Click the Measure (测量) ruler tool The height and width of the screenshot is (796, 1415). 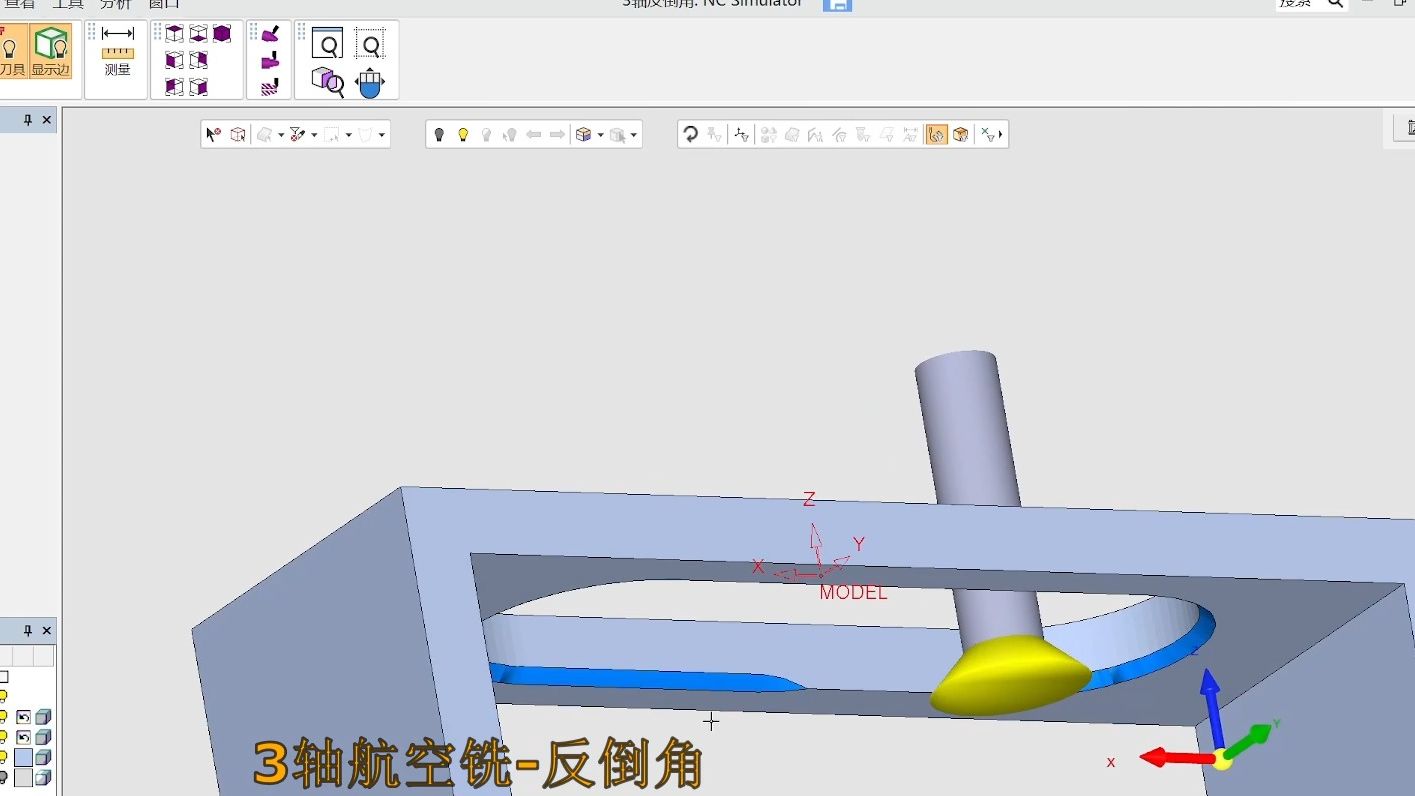pyautogui.click(x=117, y=49)
